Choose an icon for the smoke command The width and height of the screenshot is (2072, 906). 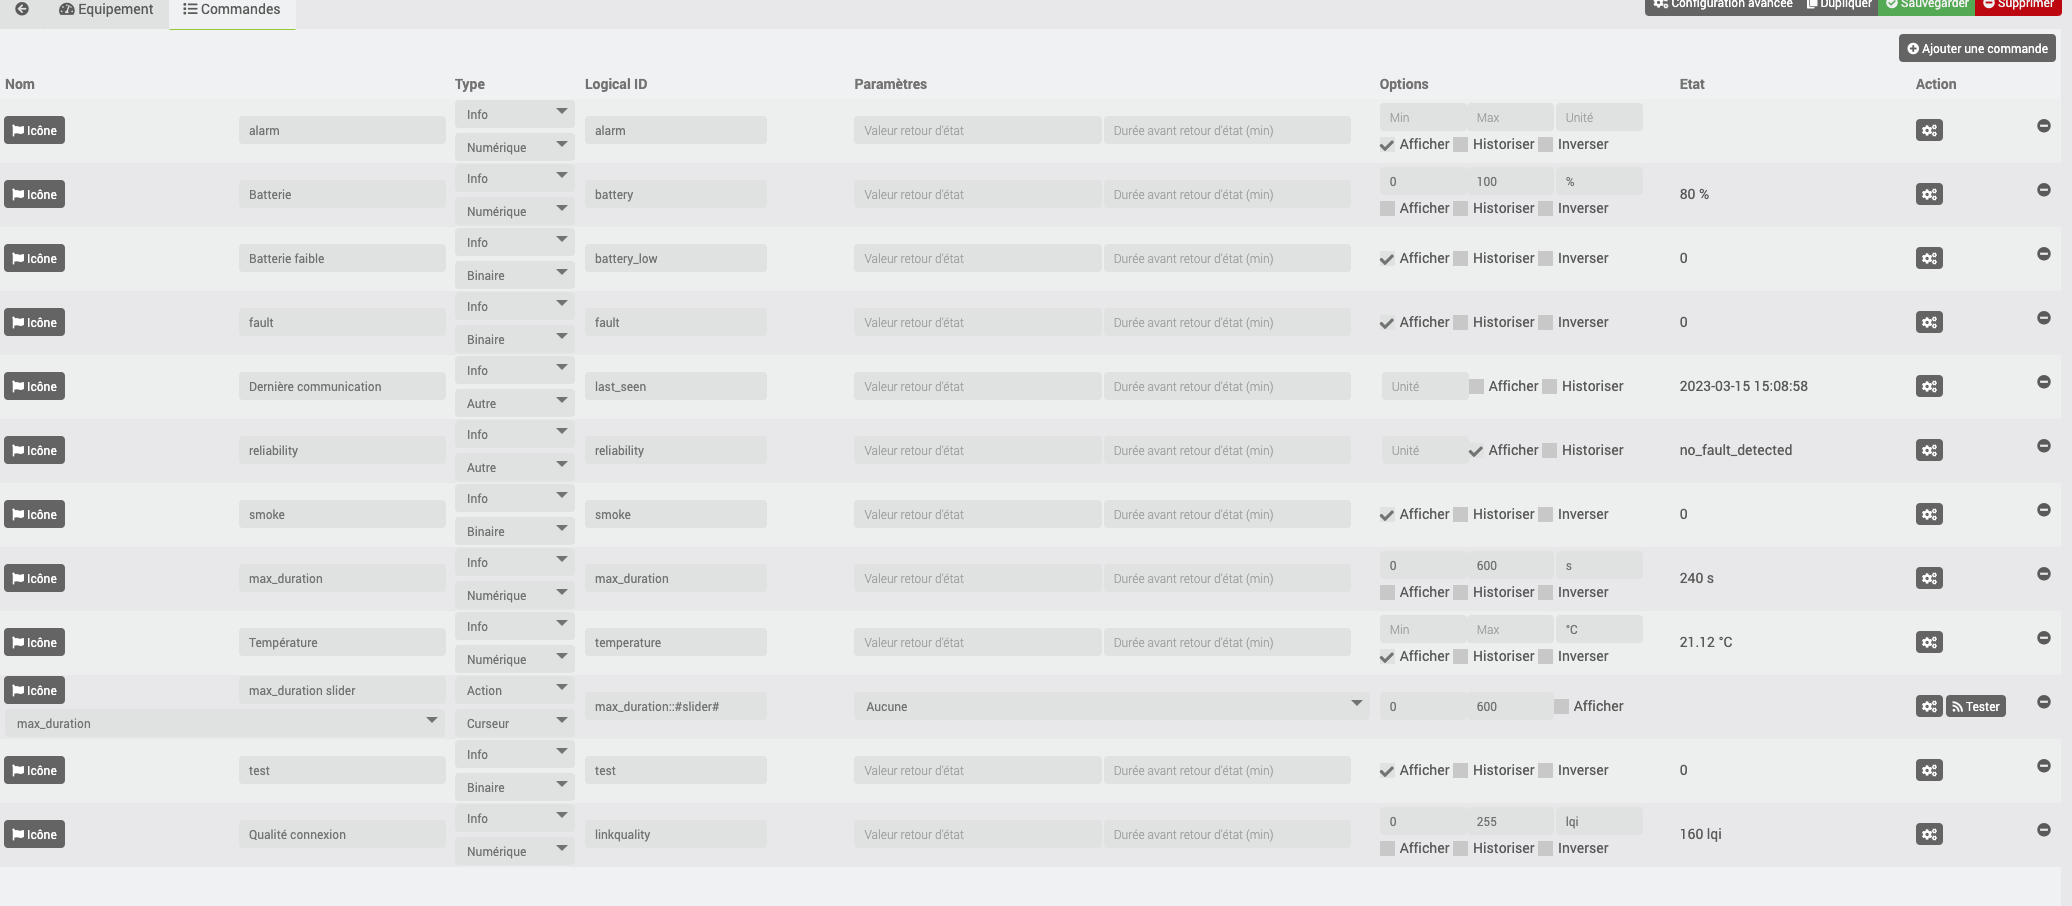coord(35,514)
